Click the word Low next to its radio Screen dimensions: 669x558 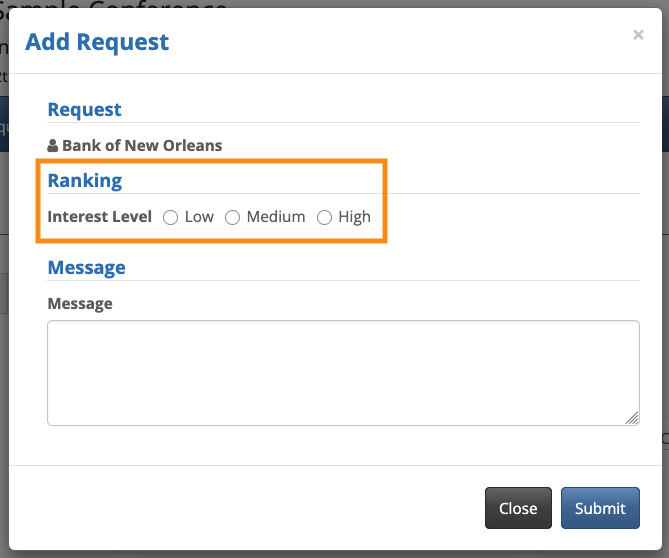(x=199, y=216)
